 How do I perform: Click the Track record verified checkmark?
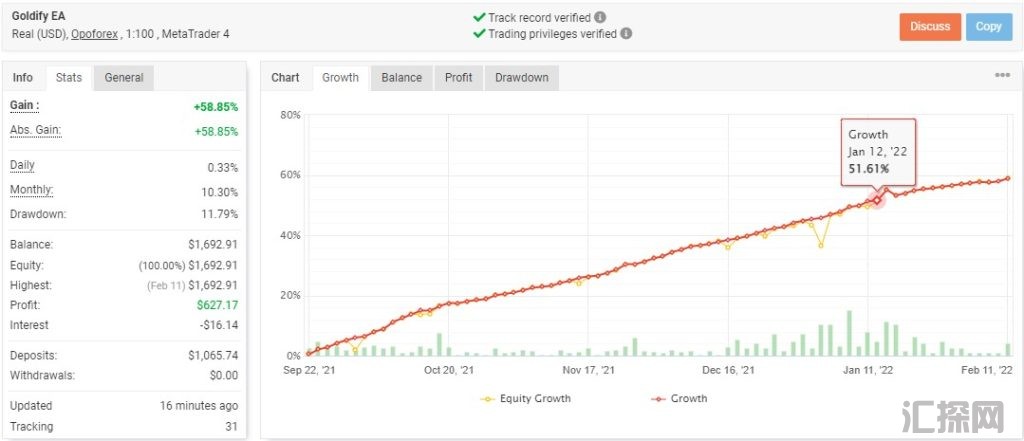pyautogui.click(x=479, y=18)
